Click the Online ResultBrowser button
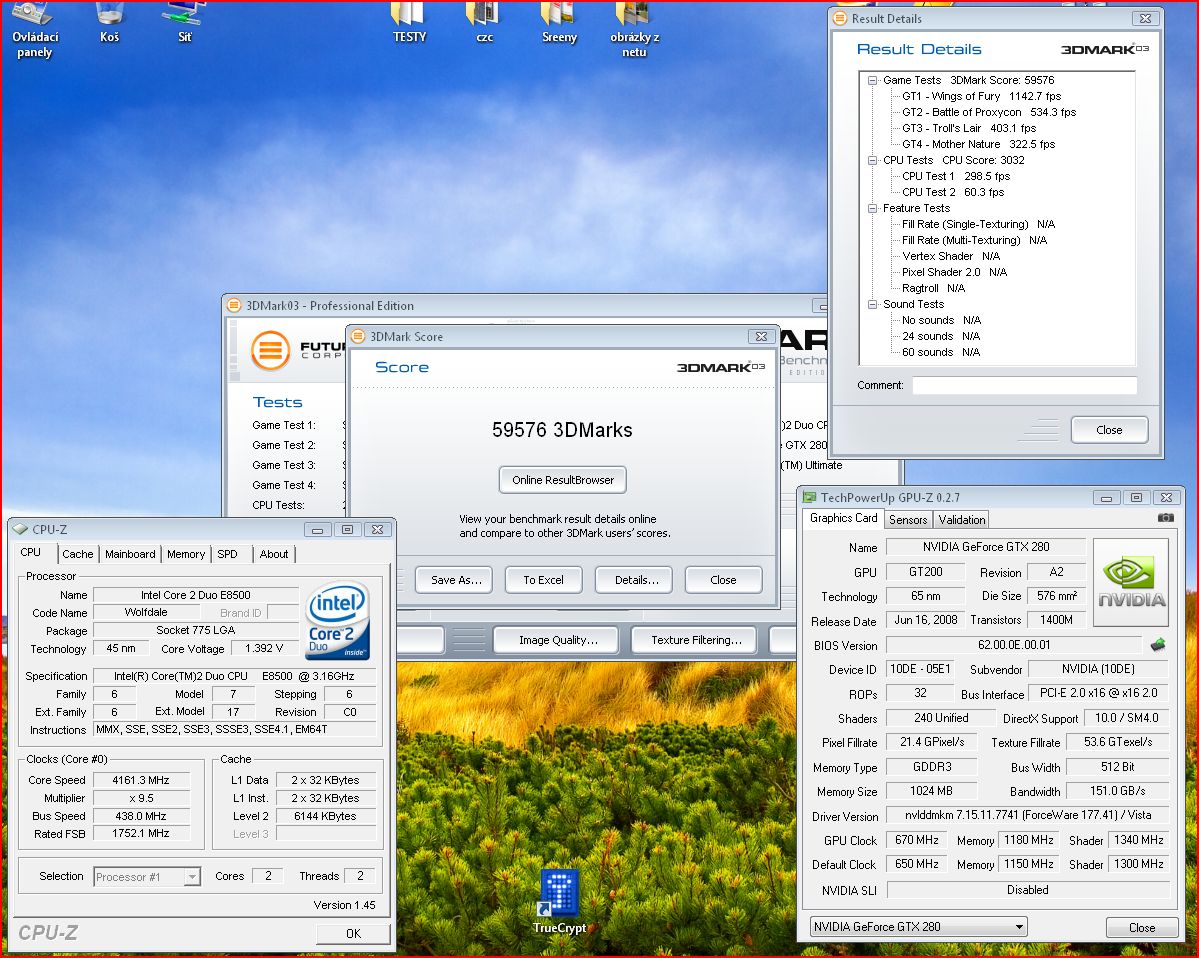 (x=562, y=480)
